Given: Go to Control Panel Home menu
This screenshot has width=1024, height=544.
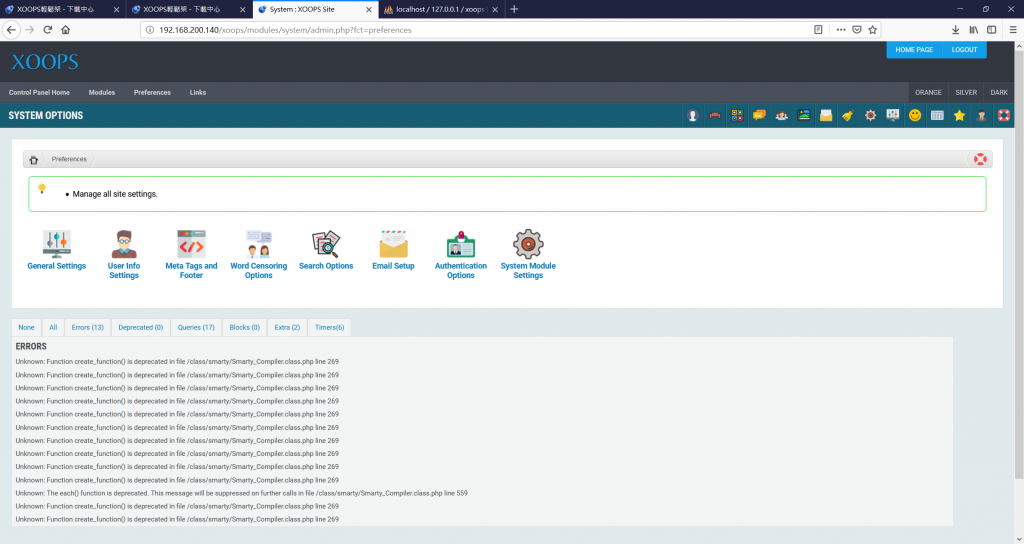Looking at the screenshot, I should click(39, 93).
